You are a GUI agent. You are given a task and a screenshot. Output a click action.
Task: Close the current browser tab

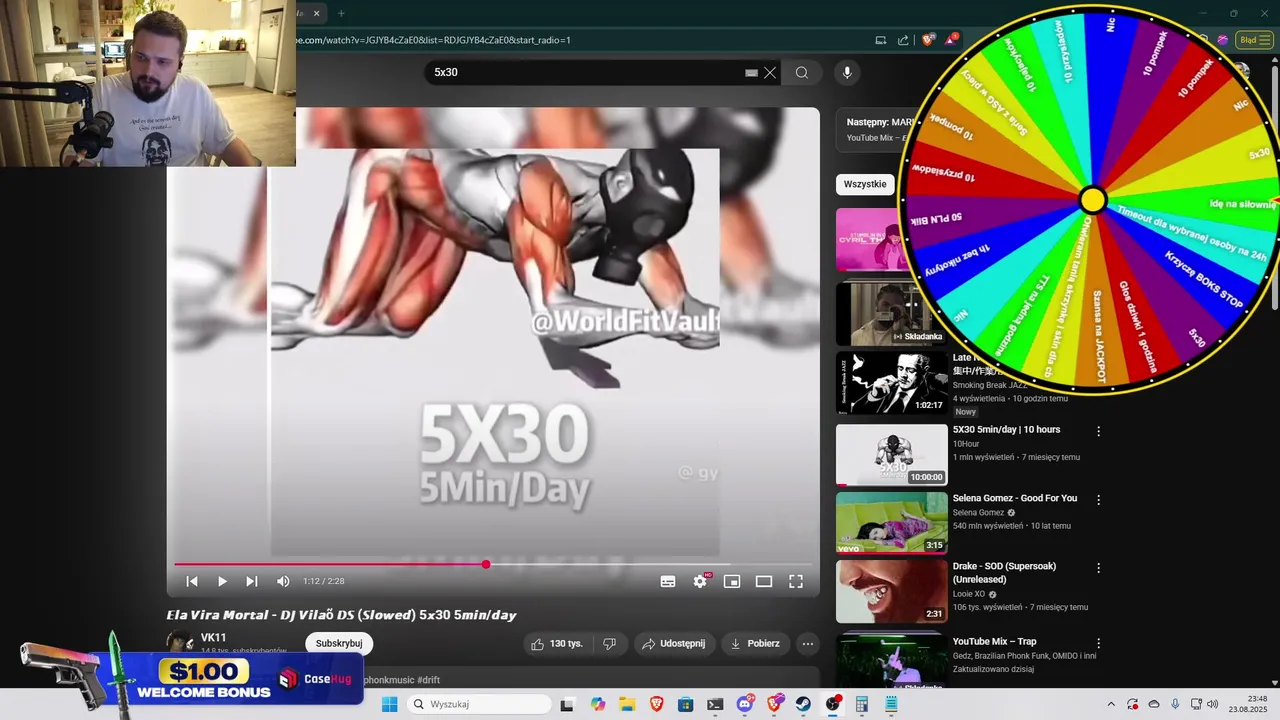point(317,13)
